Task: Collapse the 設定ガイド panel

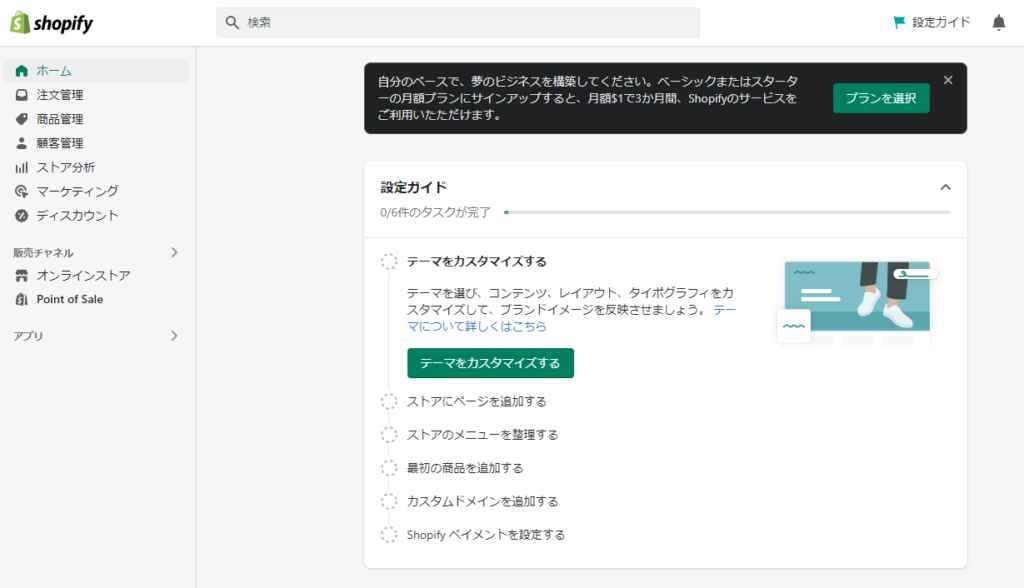Action: pyautogui.click(x=946, y=187)
